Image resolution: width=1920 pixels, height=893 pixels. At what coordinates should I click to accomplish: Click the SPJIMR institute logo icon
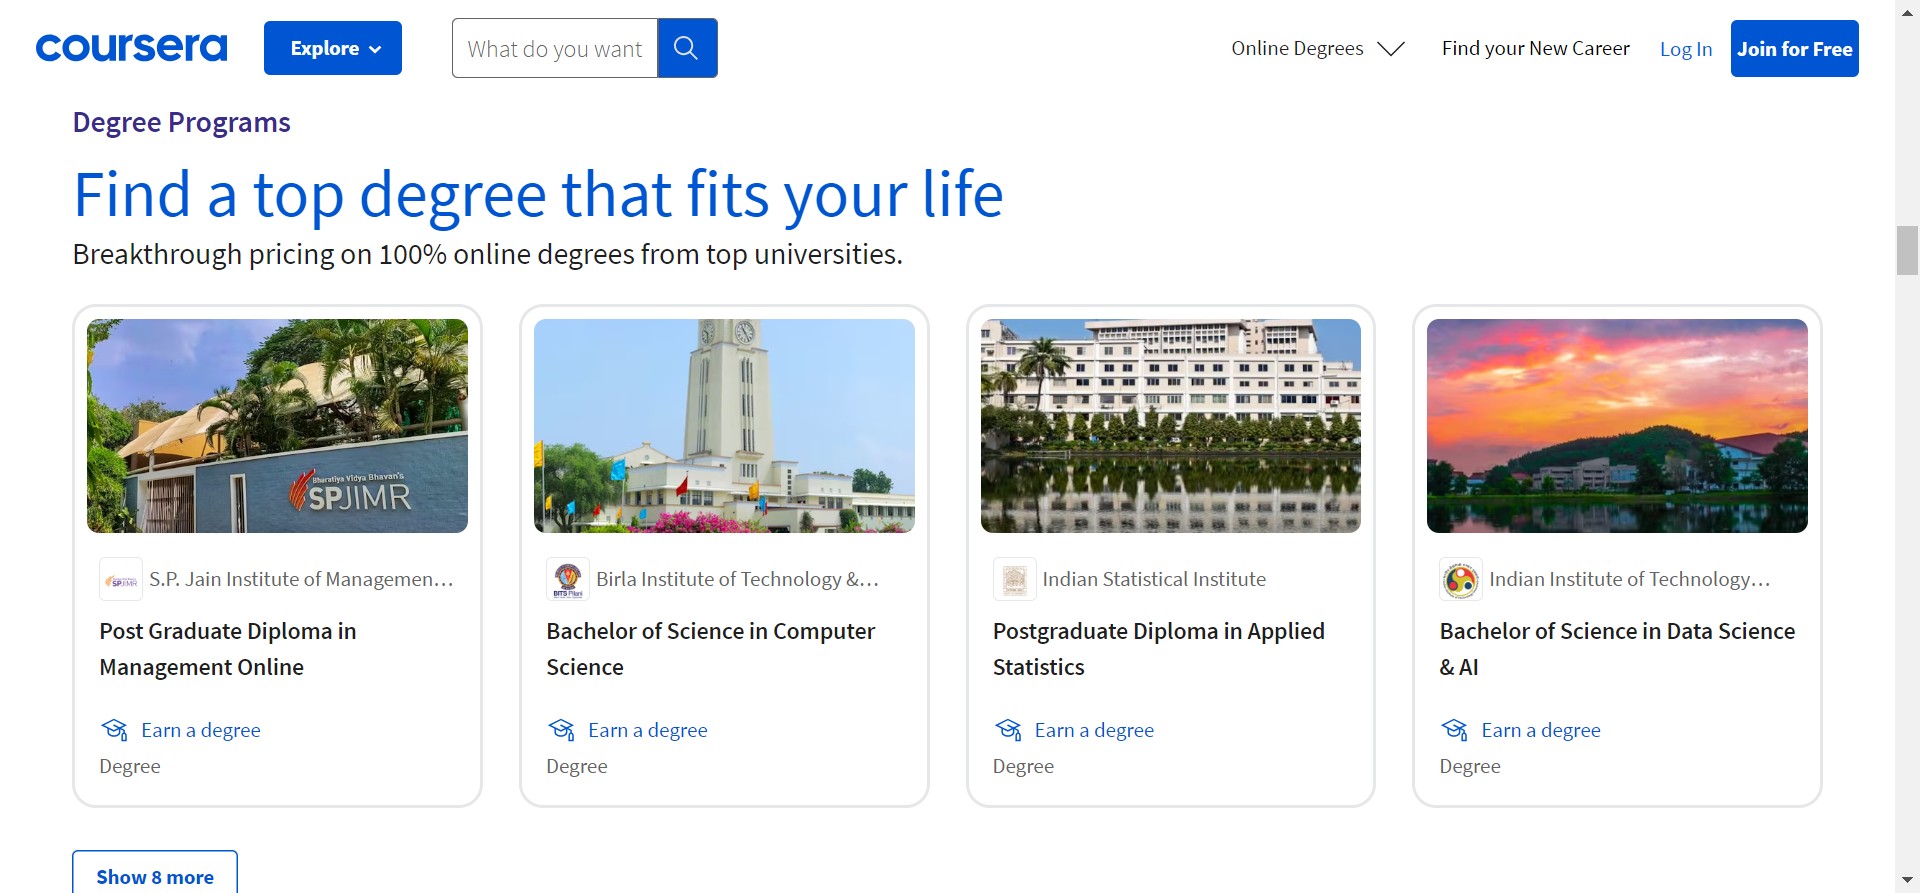(x=121, y=580)
